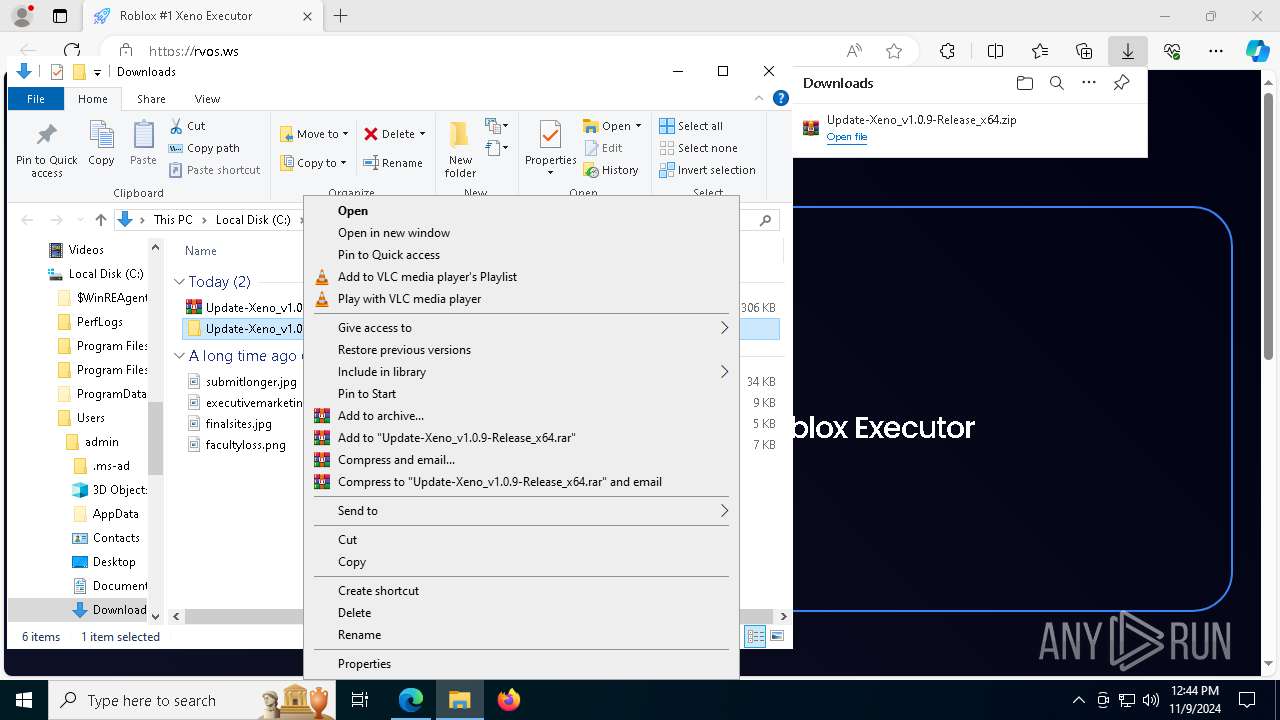Click the Paste ribbon icon
The width and height of the screenshot is (1280, 720).
[143, 143]
